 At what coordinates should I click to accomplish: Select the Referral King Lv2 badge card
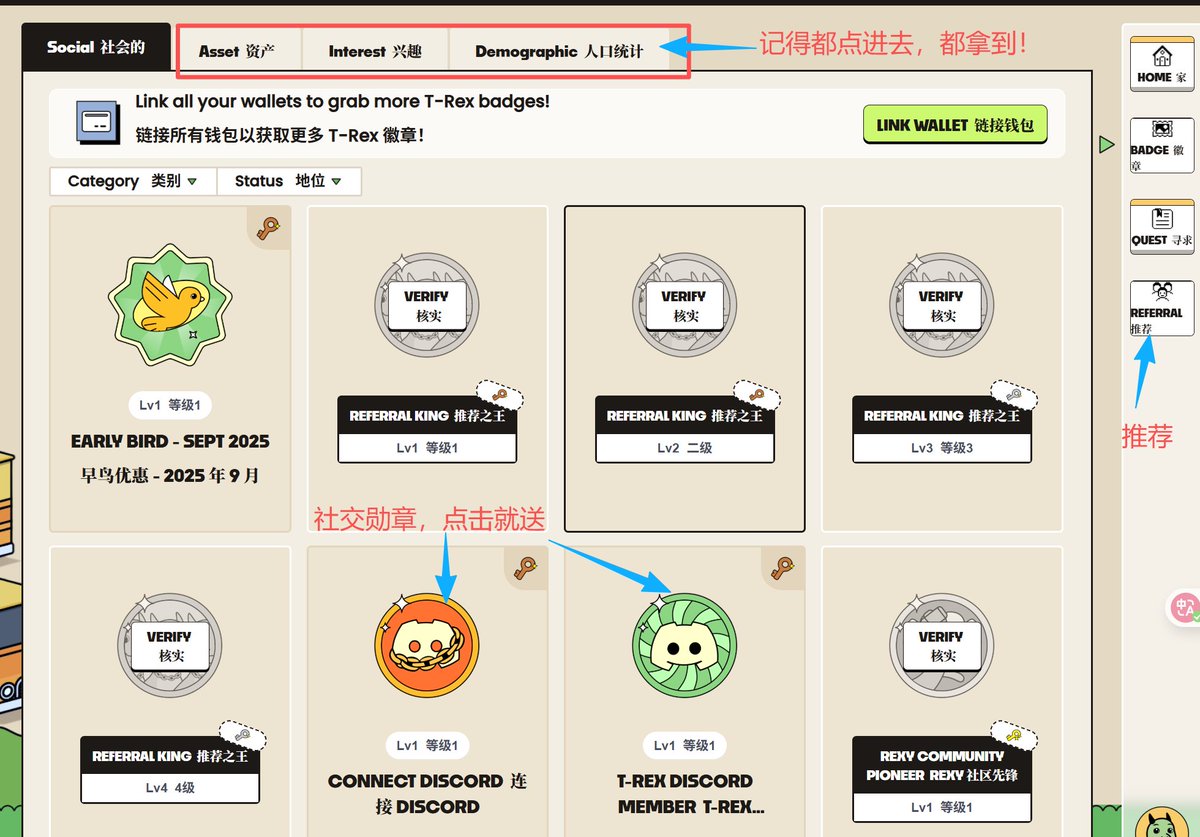pyautogui.click(x=685, y=369)
